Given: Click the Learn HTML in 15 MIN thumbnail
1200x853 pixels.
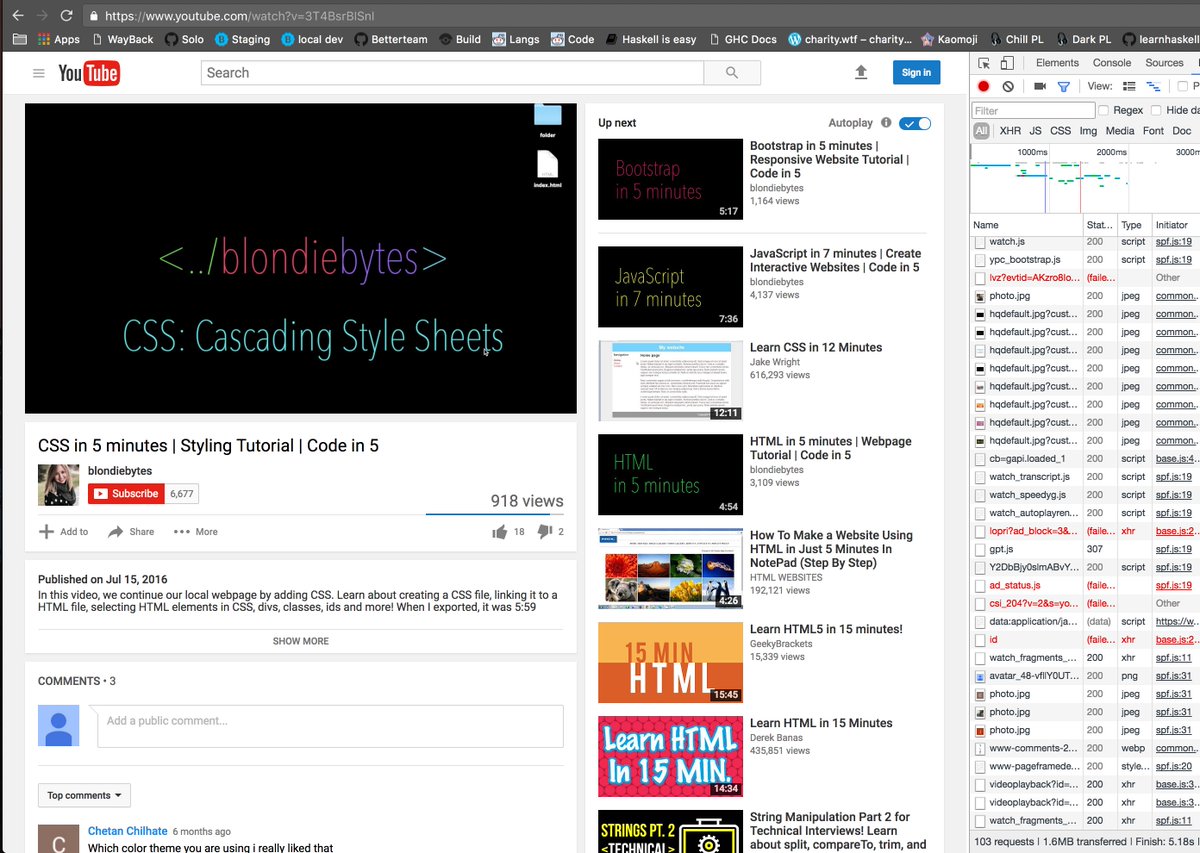Looking at the screenshot, I should tap(670, 757).
